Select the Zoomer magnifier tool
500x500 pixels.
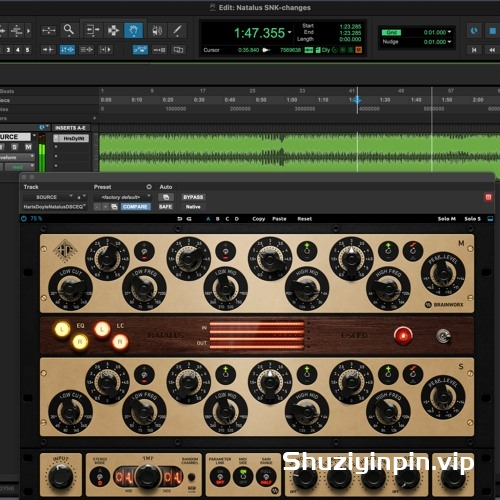coord(69,30)
